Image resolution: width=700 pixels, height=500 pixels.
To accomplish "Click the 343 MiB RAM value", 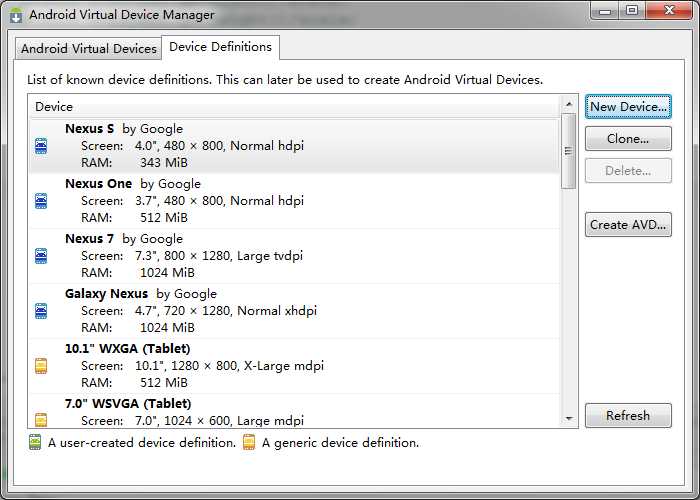I will (x=164, y=163).
